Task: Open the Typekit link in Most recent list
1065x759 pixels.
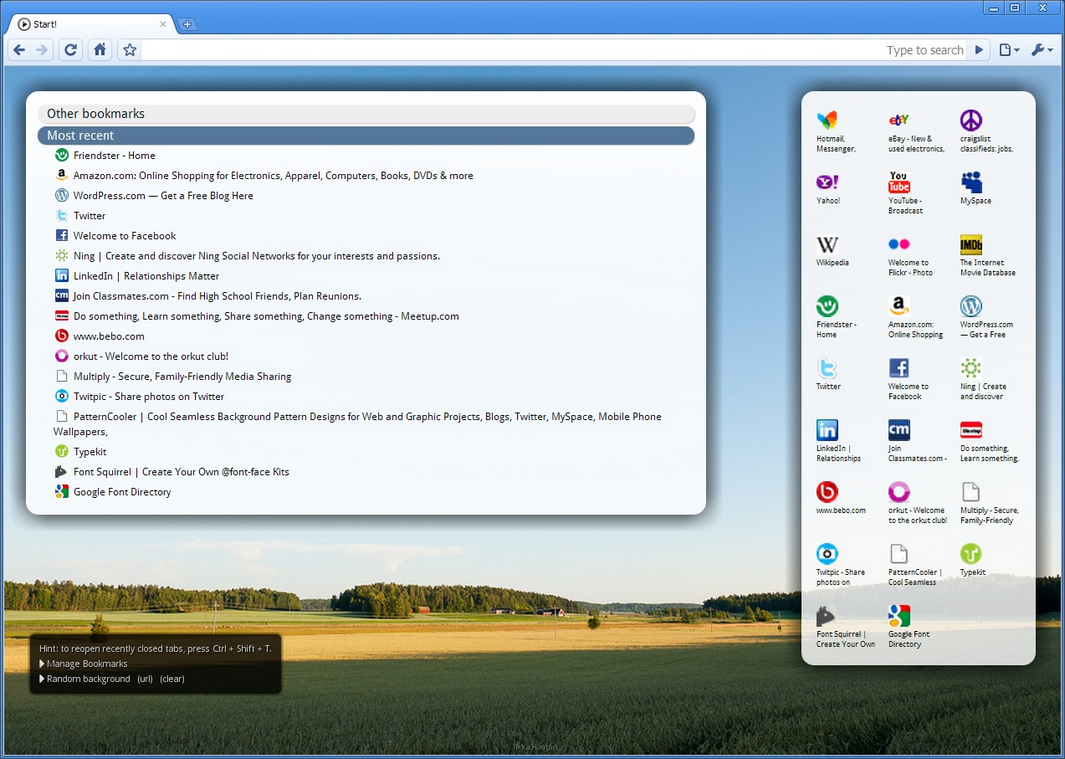Action: tap(90, 452)
